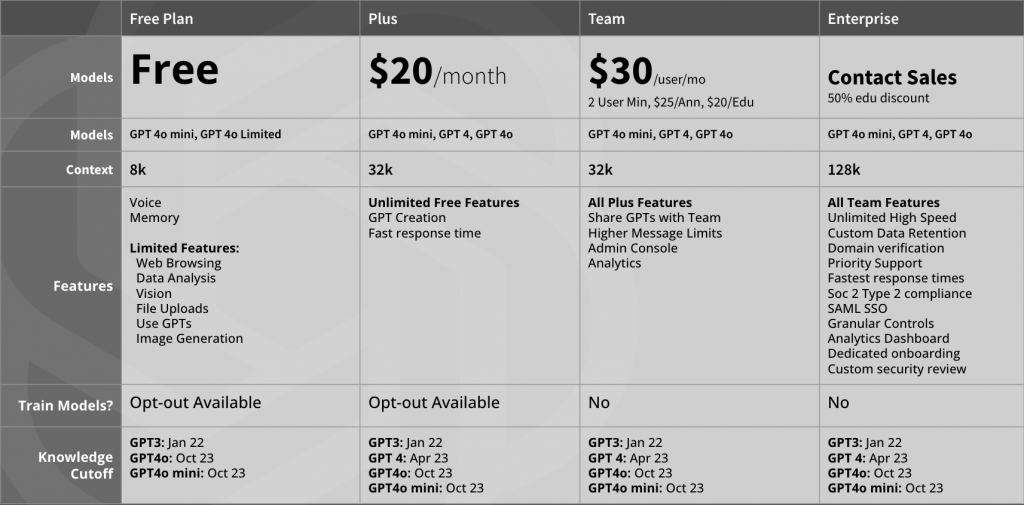Click the 8k Free Plan context value
The height and width of the screenshot is (505, 1024).
pos(138,170)
